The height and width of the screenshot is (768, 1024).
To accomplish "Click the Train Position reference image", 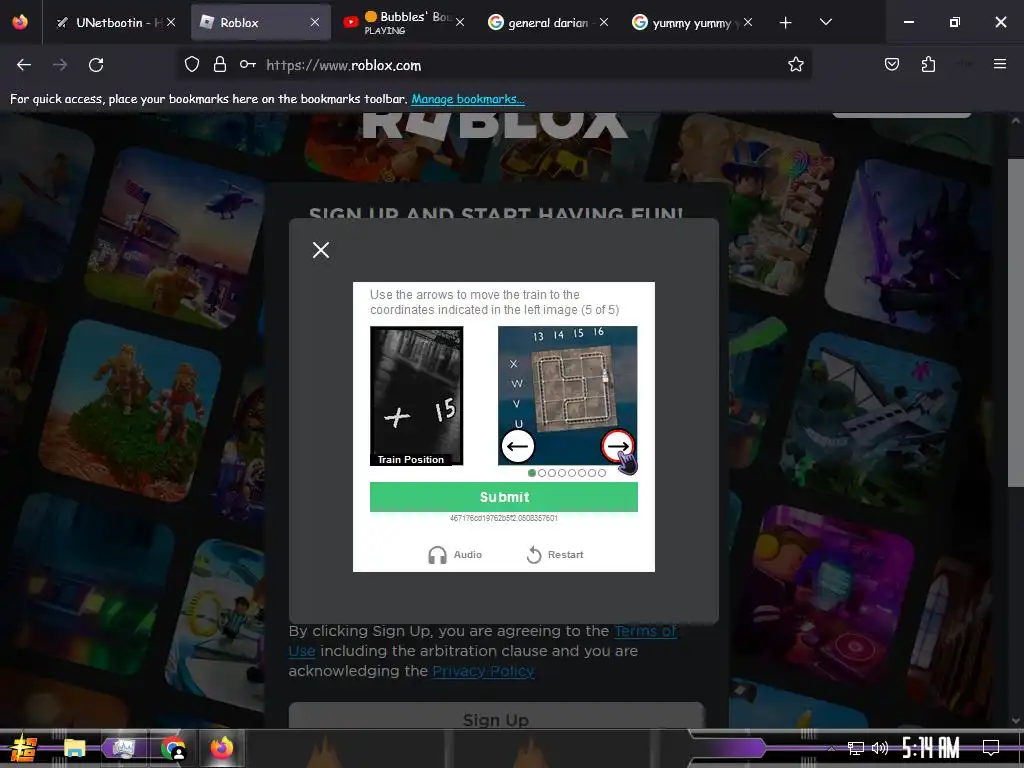I will 417,396.
